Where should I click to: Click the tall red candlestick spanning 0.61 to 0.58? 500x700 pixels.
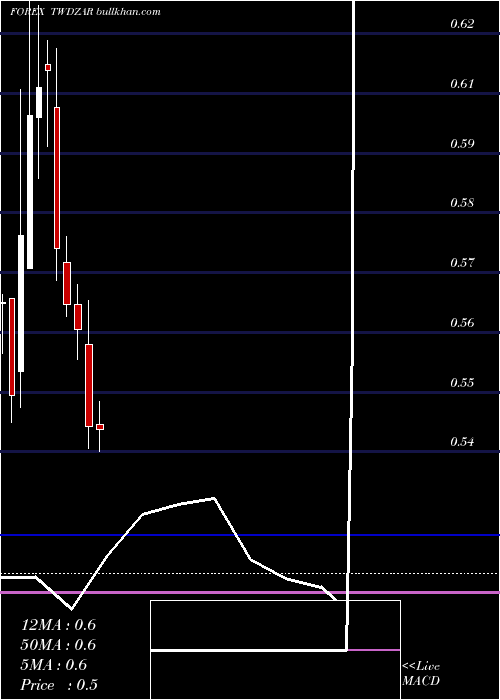tap(57, 178)
